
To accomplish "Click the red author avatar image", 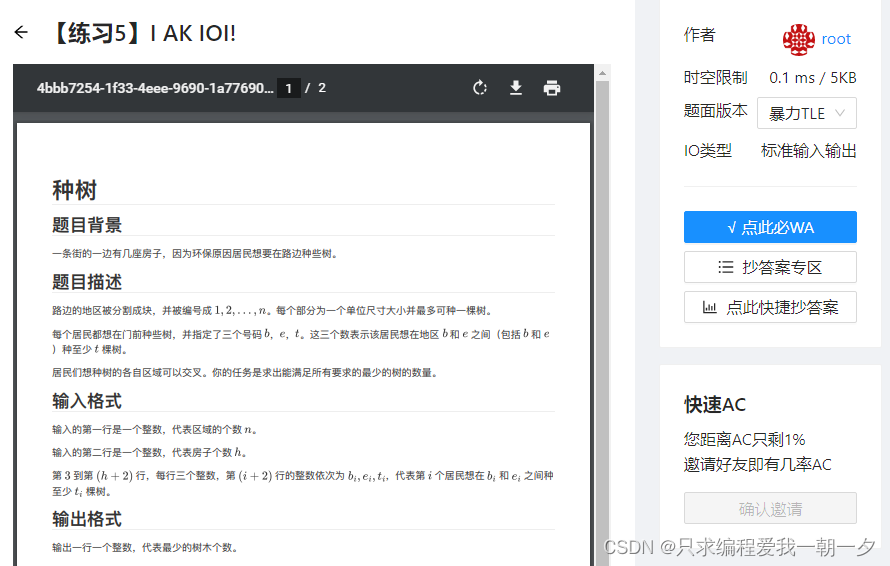I will tap(799, 39).
